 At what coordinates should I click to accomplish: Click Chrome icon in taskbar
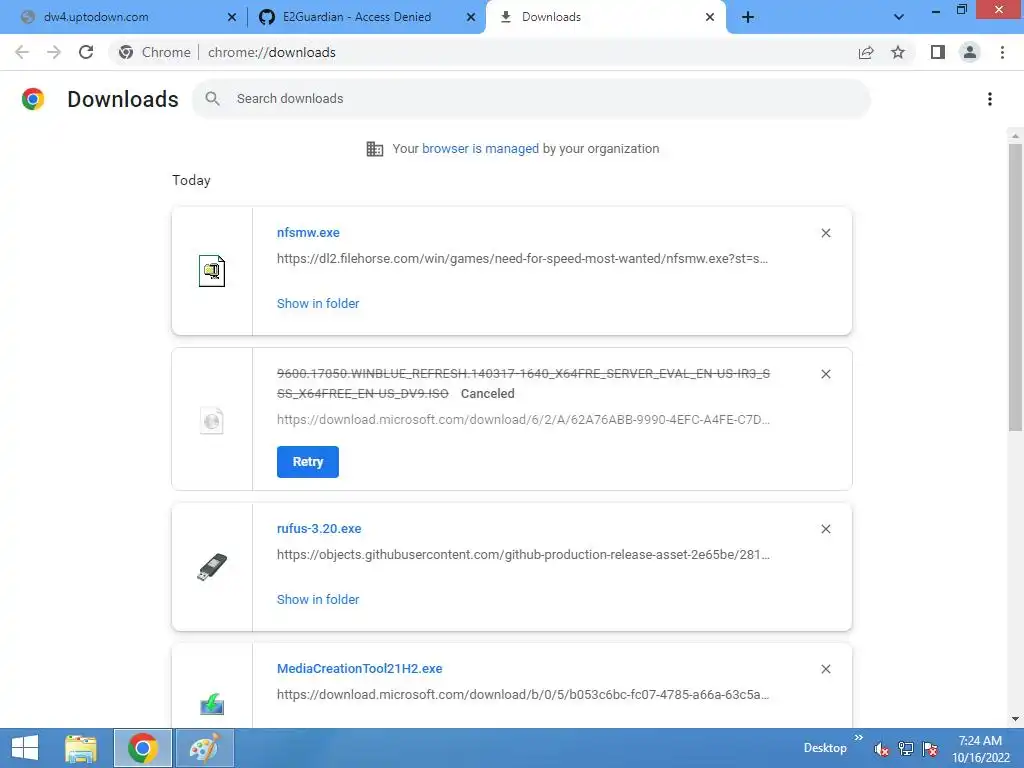[x=143, y=748]
